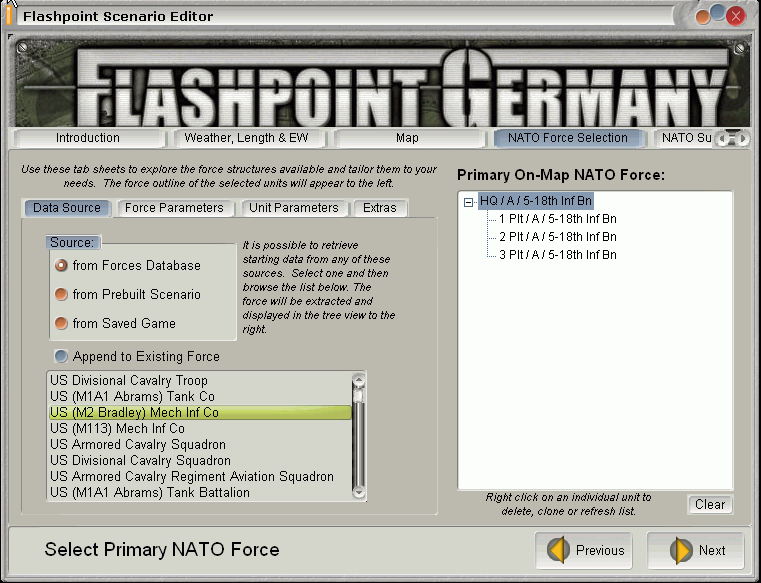The image size is (761, 583).
Task: Go to Previous step
Action: coord(584,550)
